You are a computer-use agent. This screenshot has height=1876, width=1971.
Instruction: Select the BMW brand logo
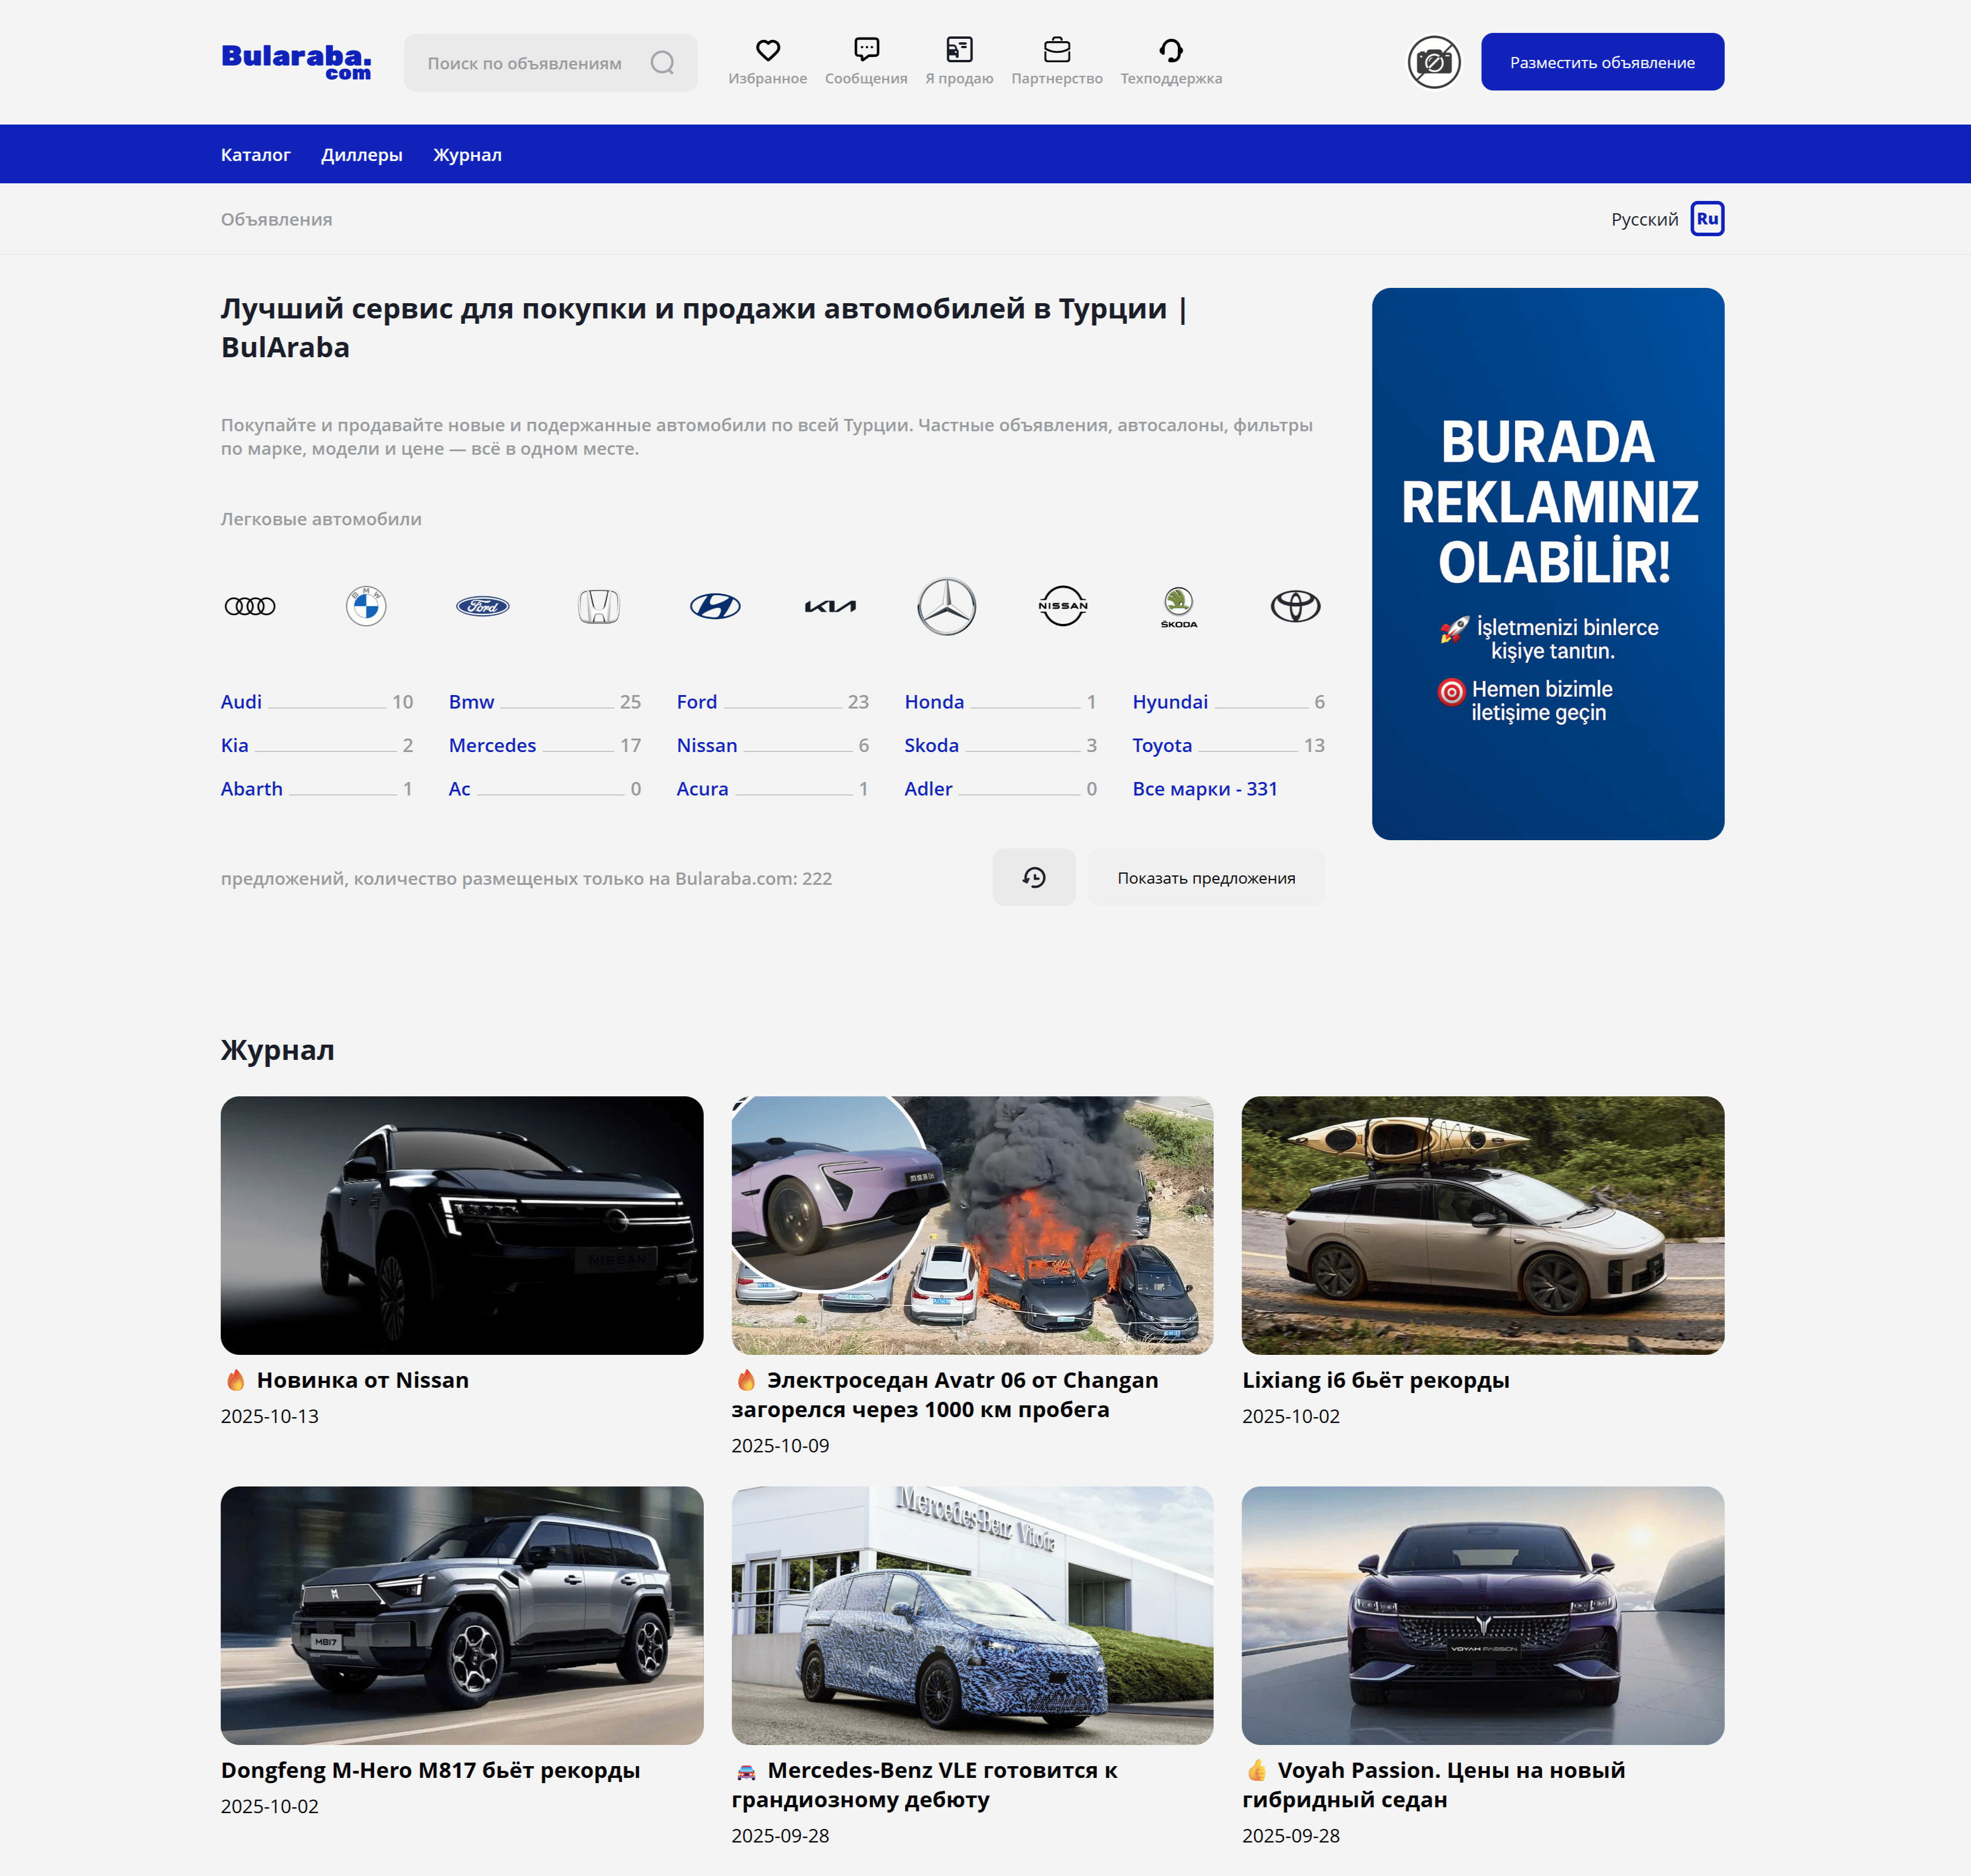(x=366, y=606)
